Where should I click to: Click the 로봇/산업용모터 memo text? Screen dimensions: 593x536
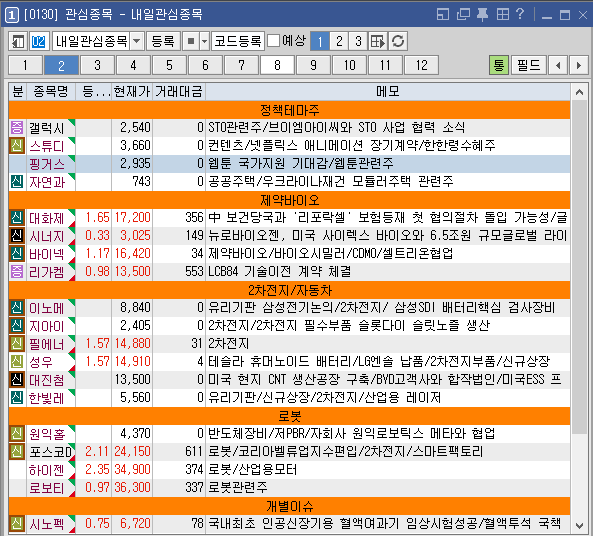click(x=253, y=470)
